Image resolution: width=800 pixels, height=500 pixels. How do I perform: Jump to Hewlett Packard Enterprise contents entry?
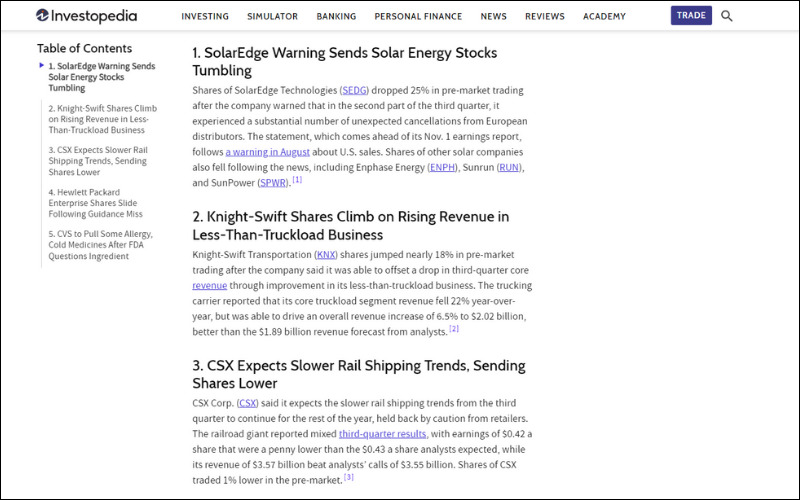click(95, 203)
